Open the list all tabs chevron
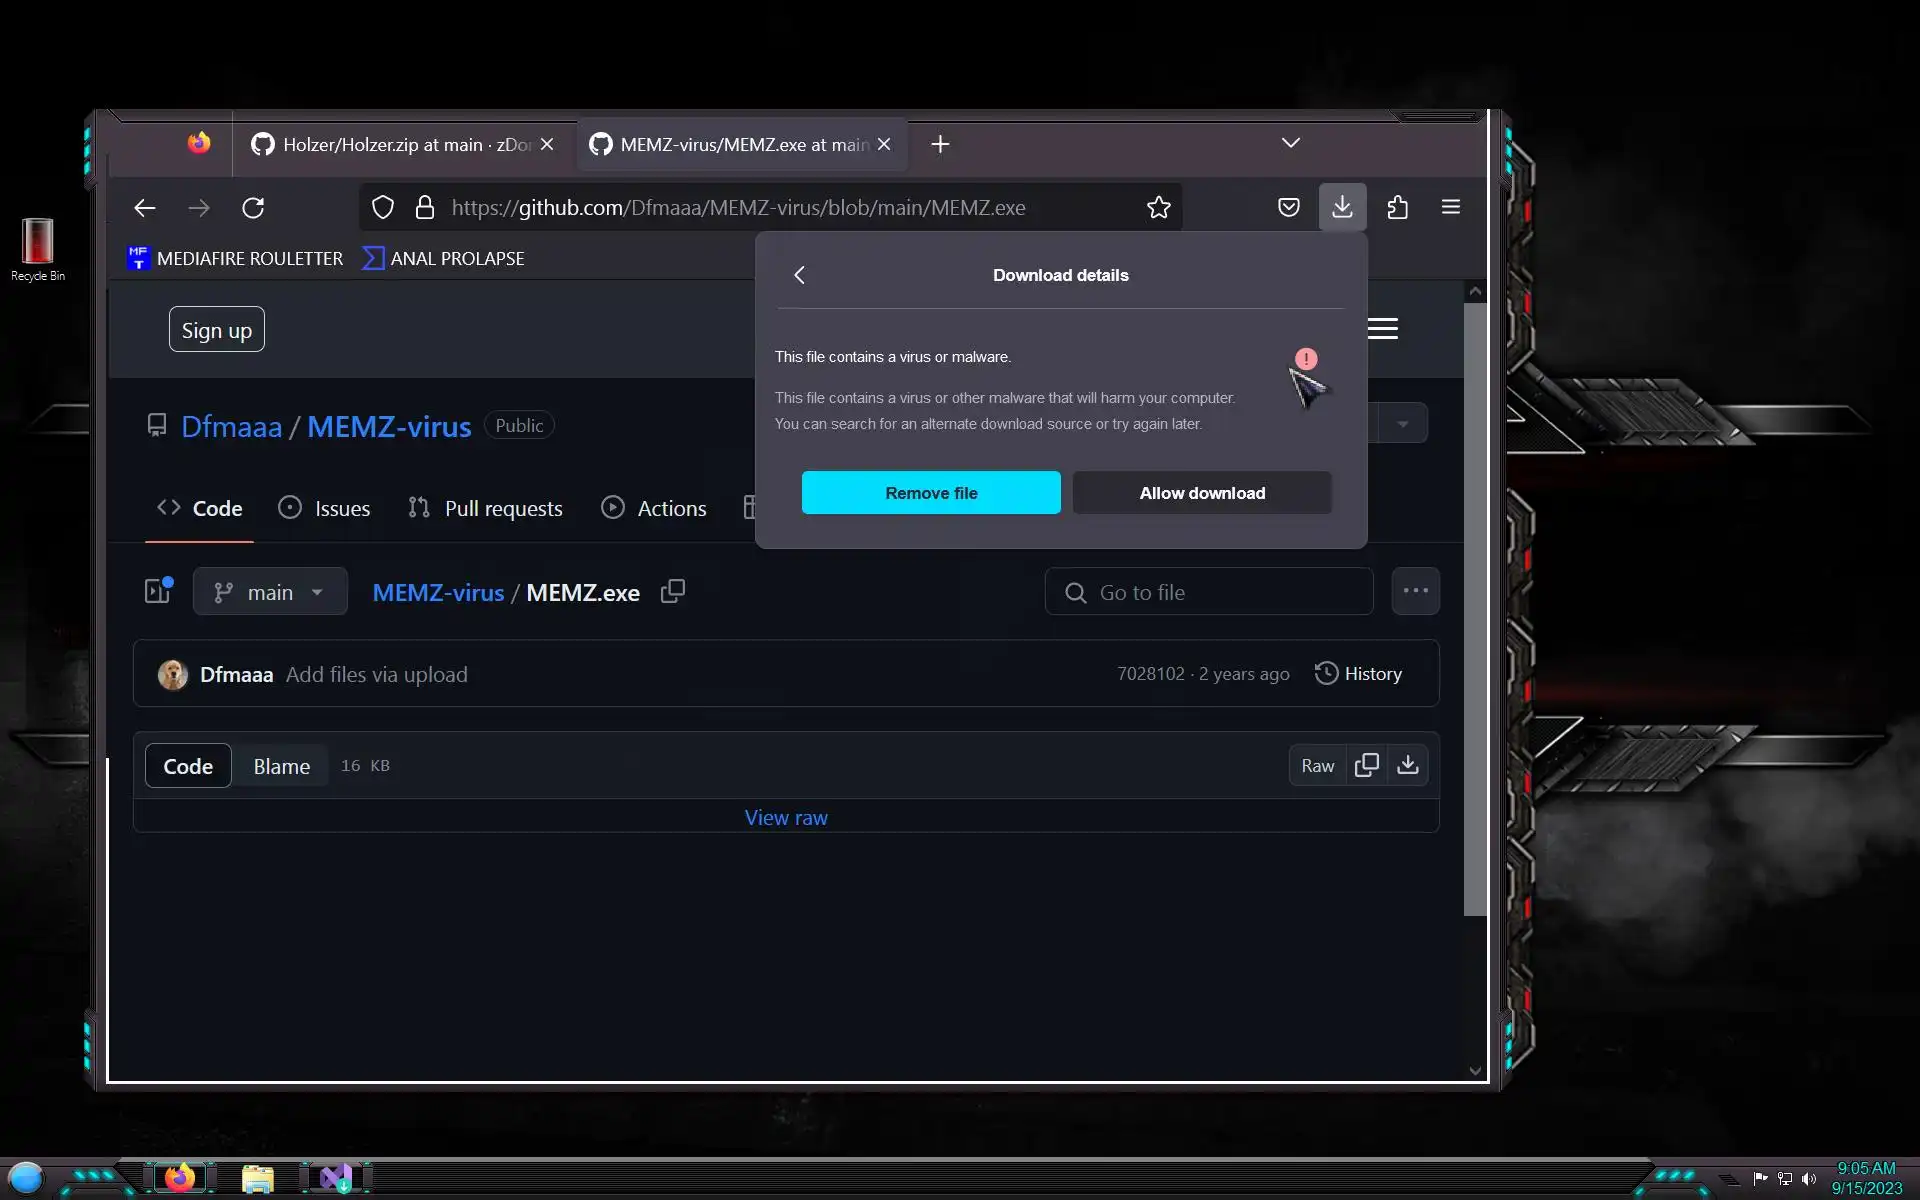The height and width of the screenshot is (1200, 1920). 1290,143
